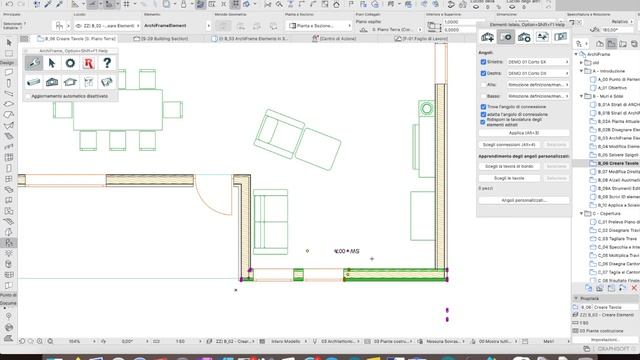
Task: Select the wall framing house icon
Action: point(52,82)
